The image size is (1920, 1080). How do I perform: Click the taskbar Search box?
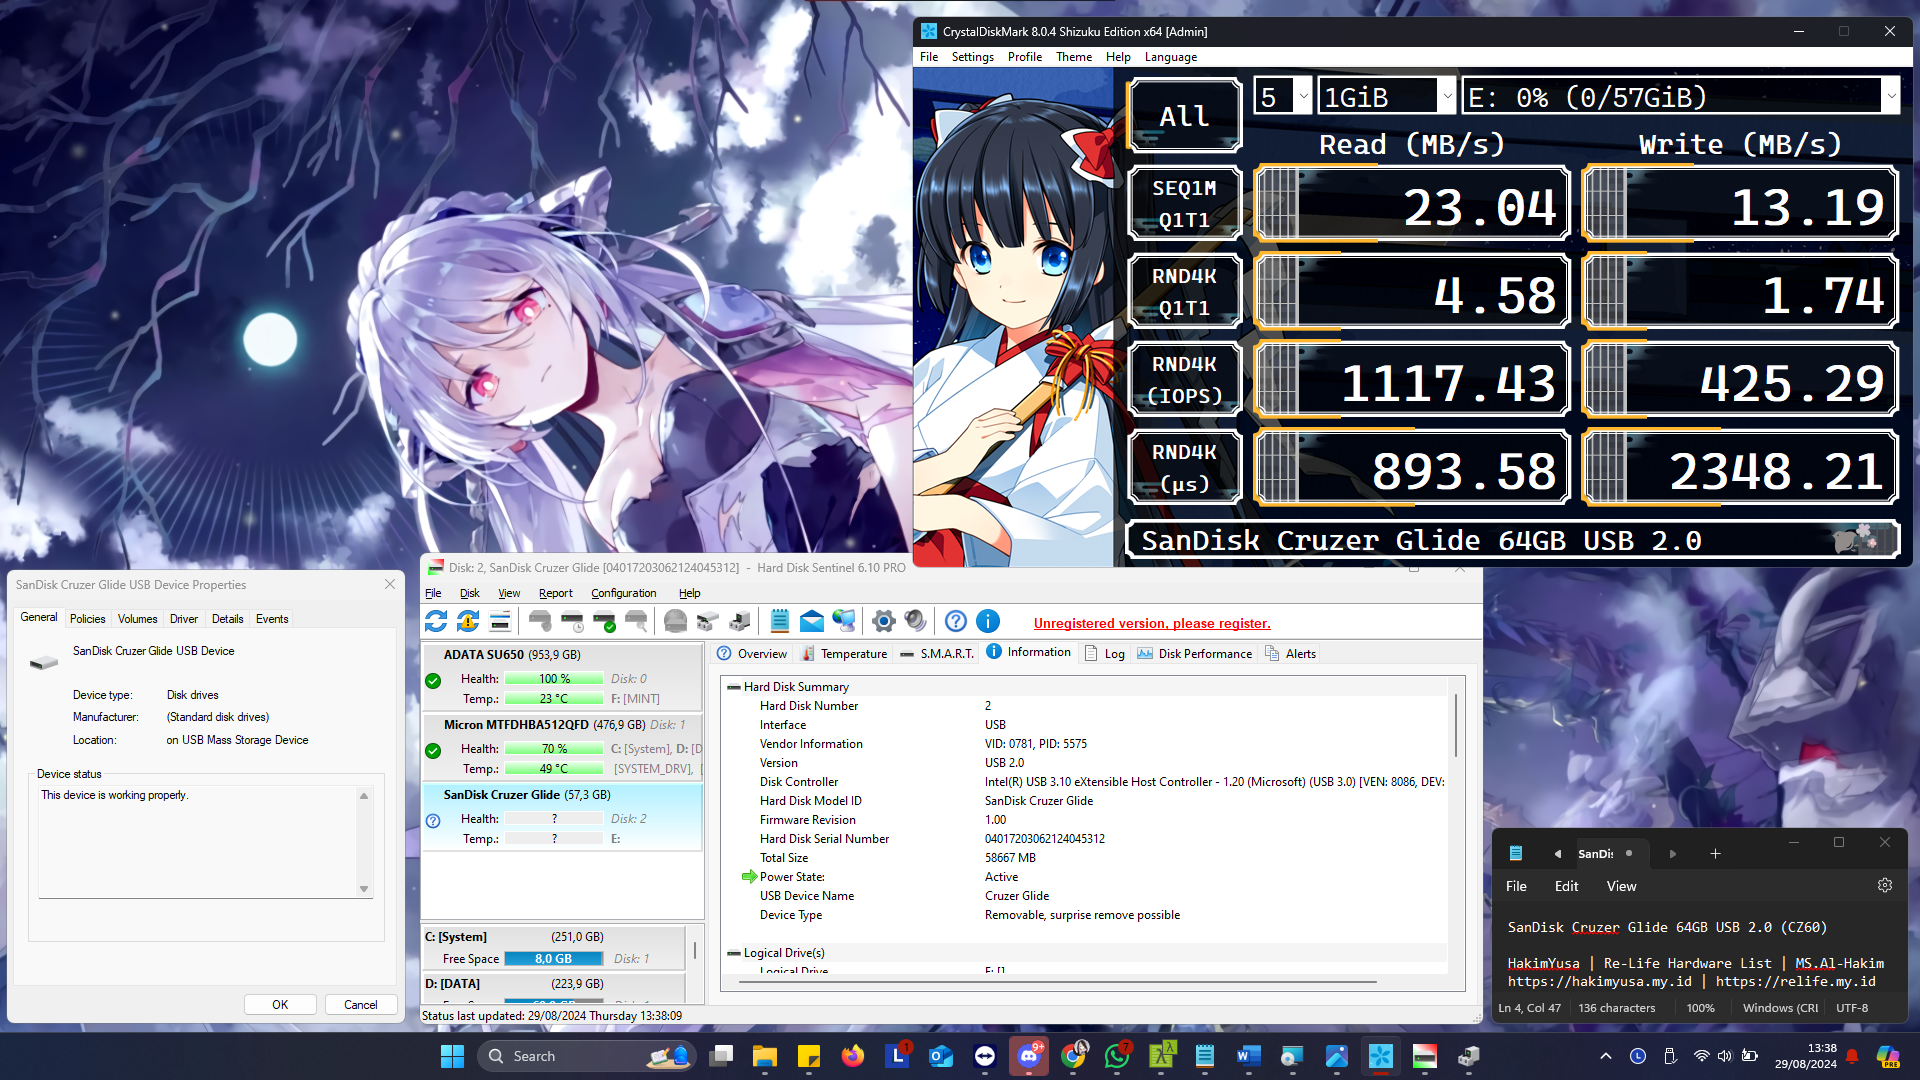point(585,1056)
